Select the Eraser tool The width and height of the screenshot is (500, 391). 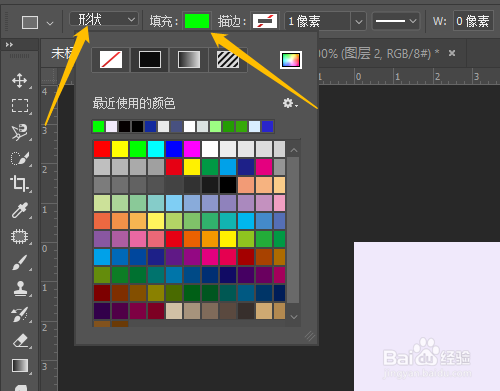[20, 341]
